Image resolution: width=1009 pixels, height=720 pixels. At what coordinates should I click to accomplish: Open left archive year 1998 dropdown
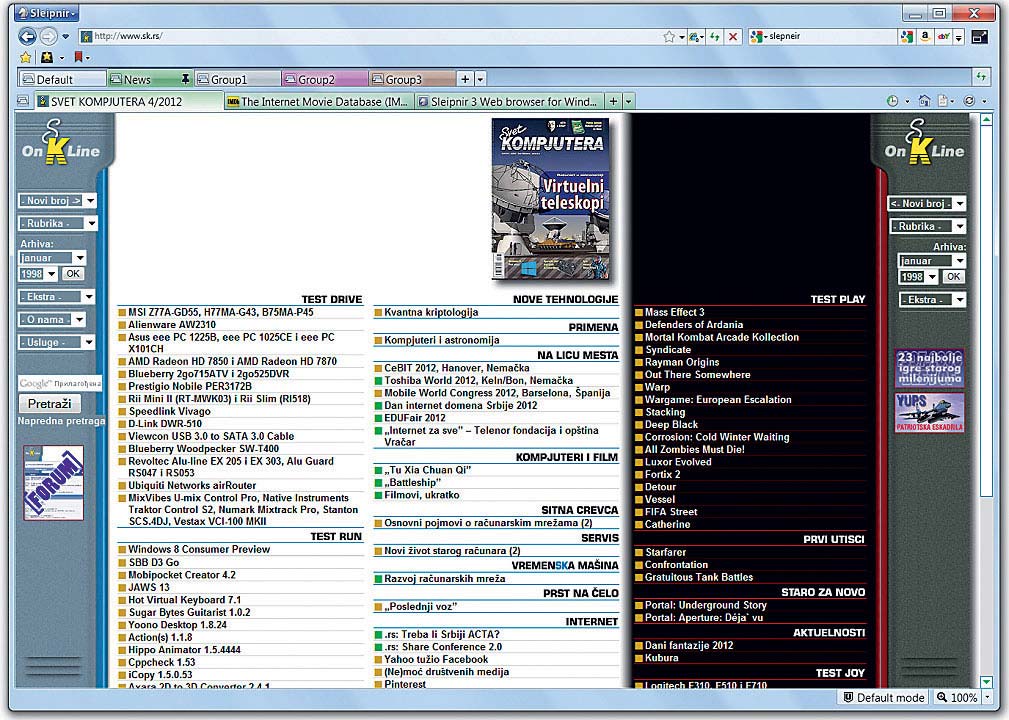point(38,273)
